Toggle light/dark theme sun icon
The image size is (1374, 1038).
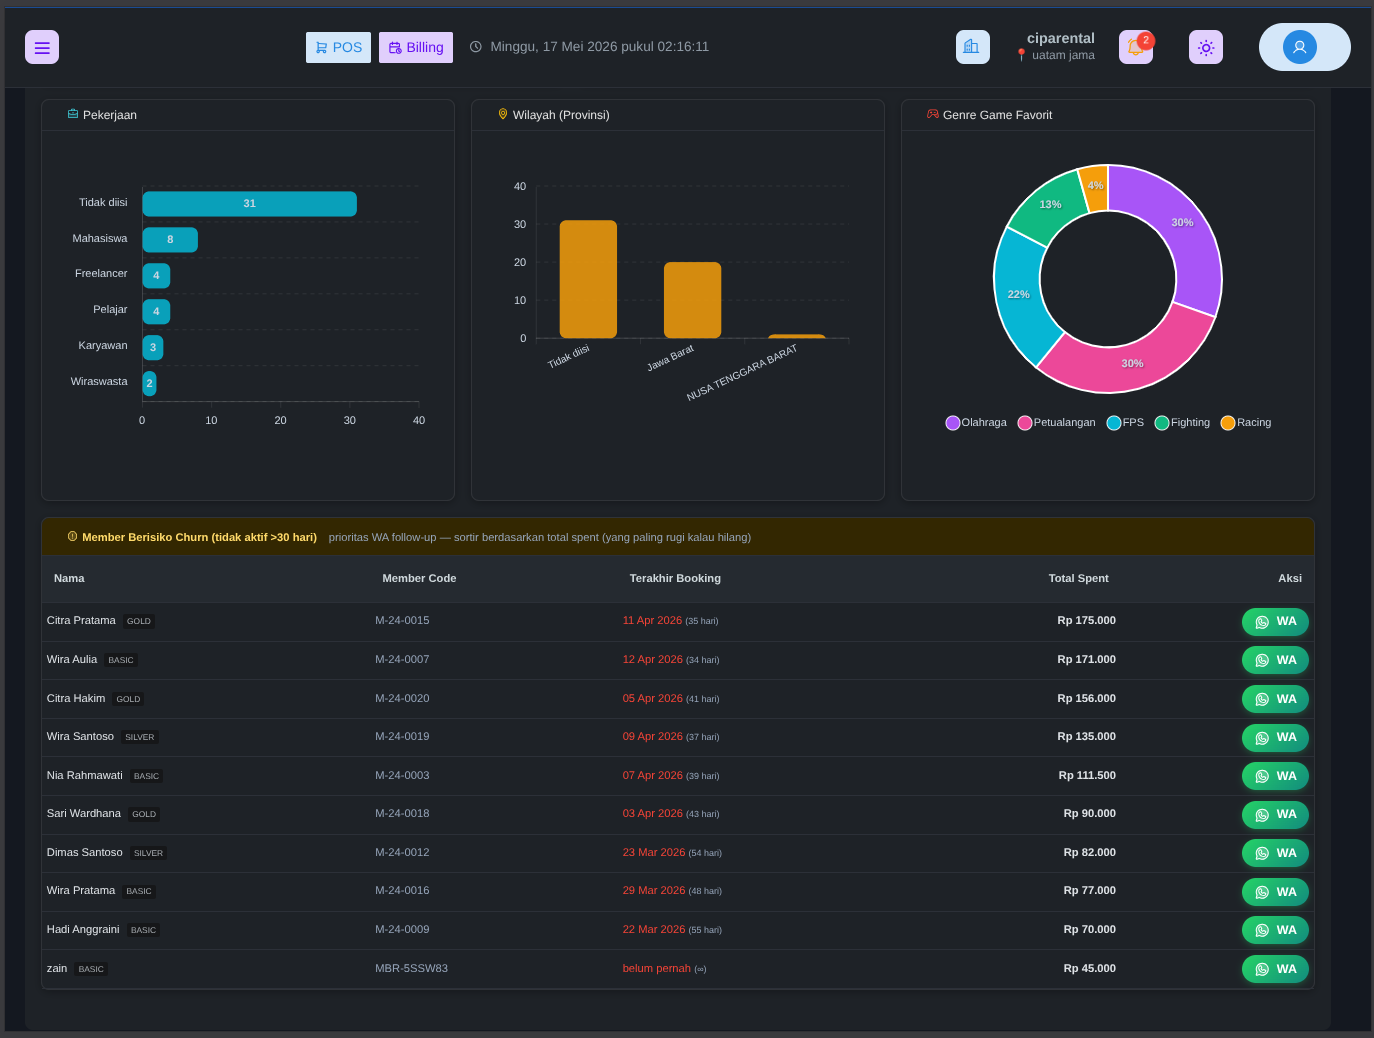pyautogui.click(x=1206, y=47)
